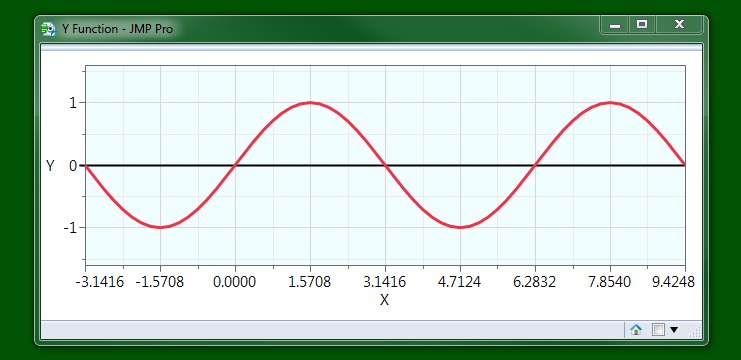The image size is (741, 360).
Task: Click the window title 'Y Function - JMP Pro'
Action: pos(118,29)
